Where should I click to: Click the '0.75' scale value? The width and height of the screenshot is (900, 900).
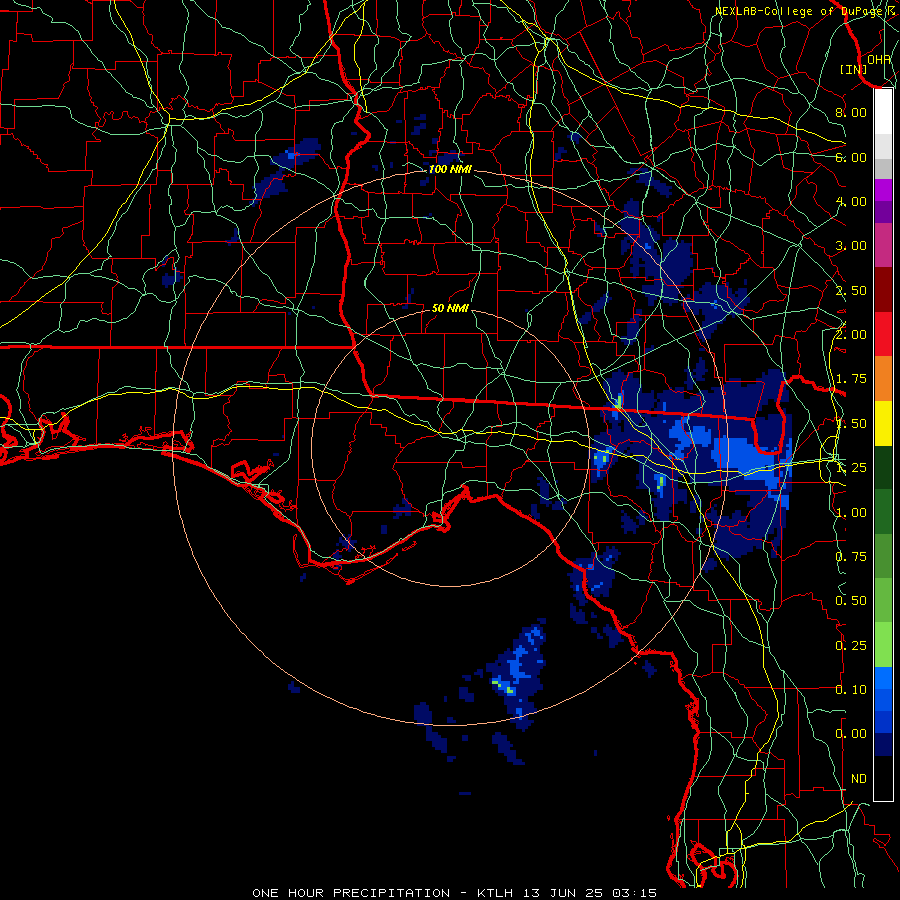tap(851, 557)
